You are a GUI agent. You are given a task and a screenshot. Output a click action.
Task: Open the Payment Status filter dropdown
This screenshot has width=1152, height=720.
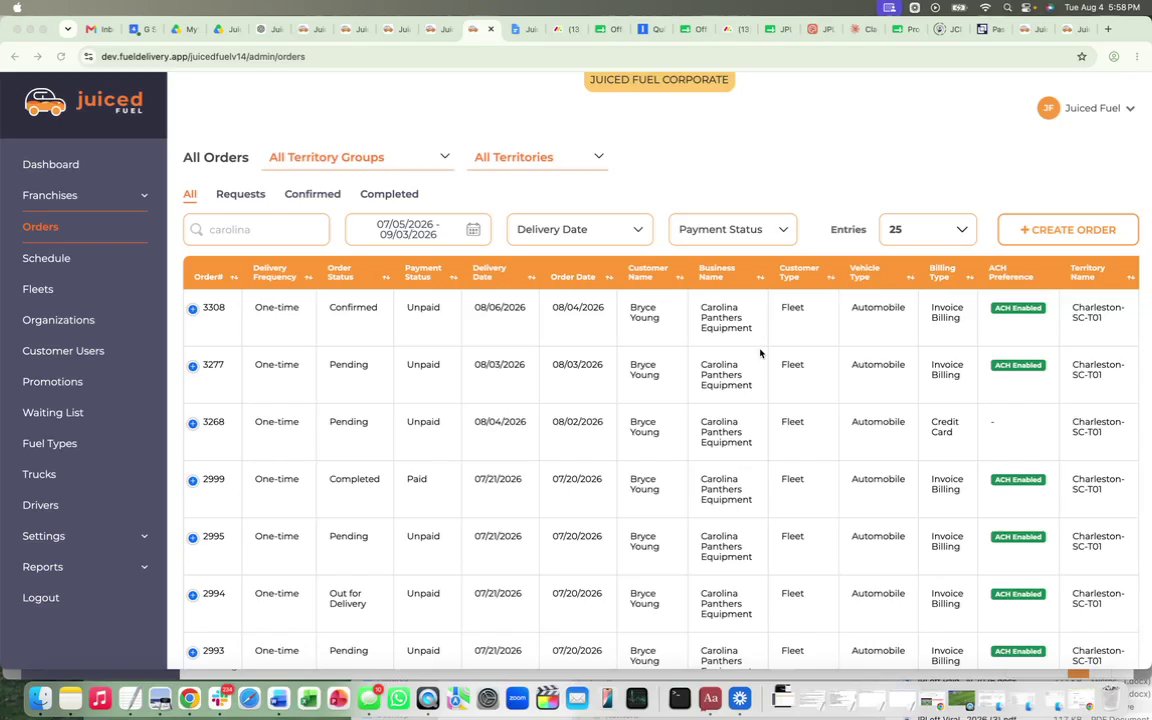tap(732, 230)
